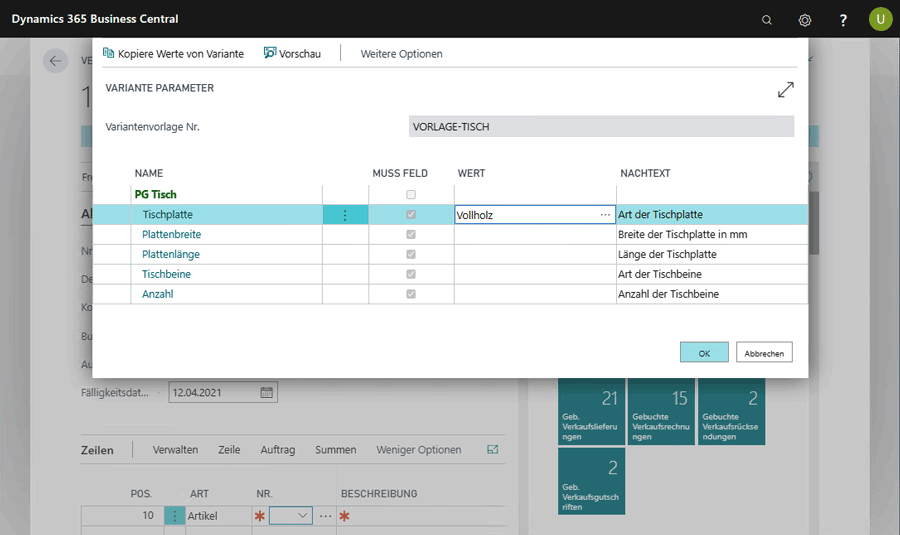Click the Variantenvorlage Nr. field VORLAGE-TISCH
This screenshot has width=900, height=535.
point(601,126)
